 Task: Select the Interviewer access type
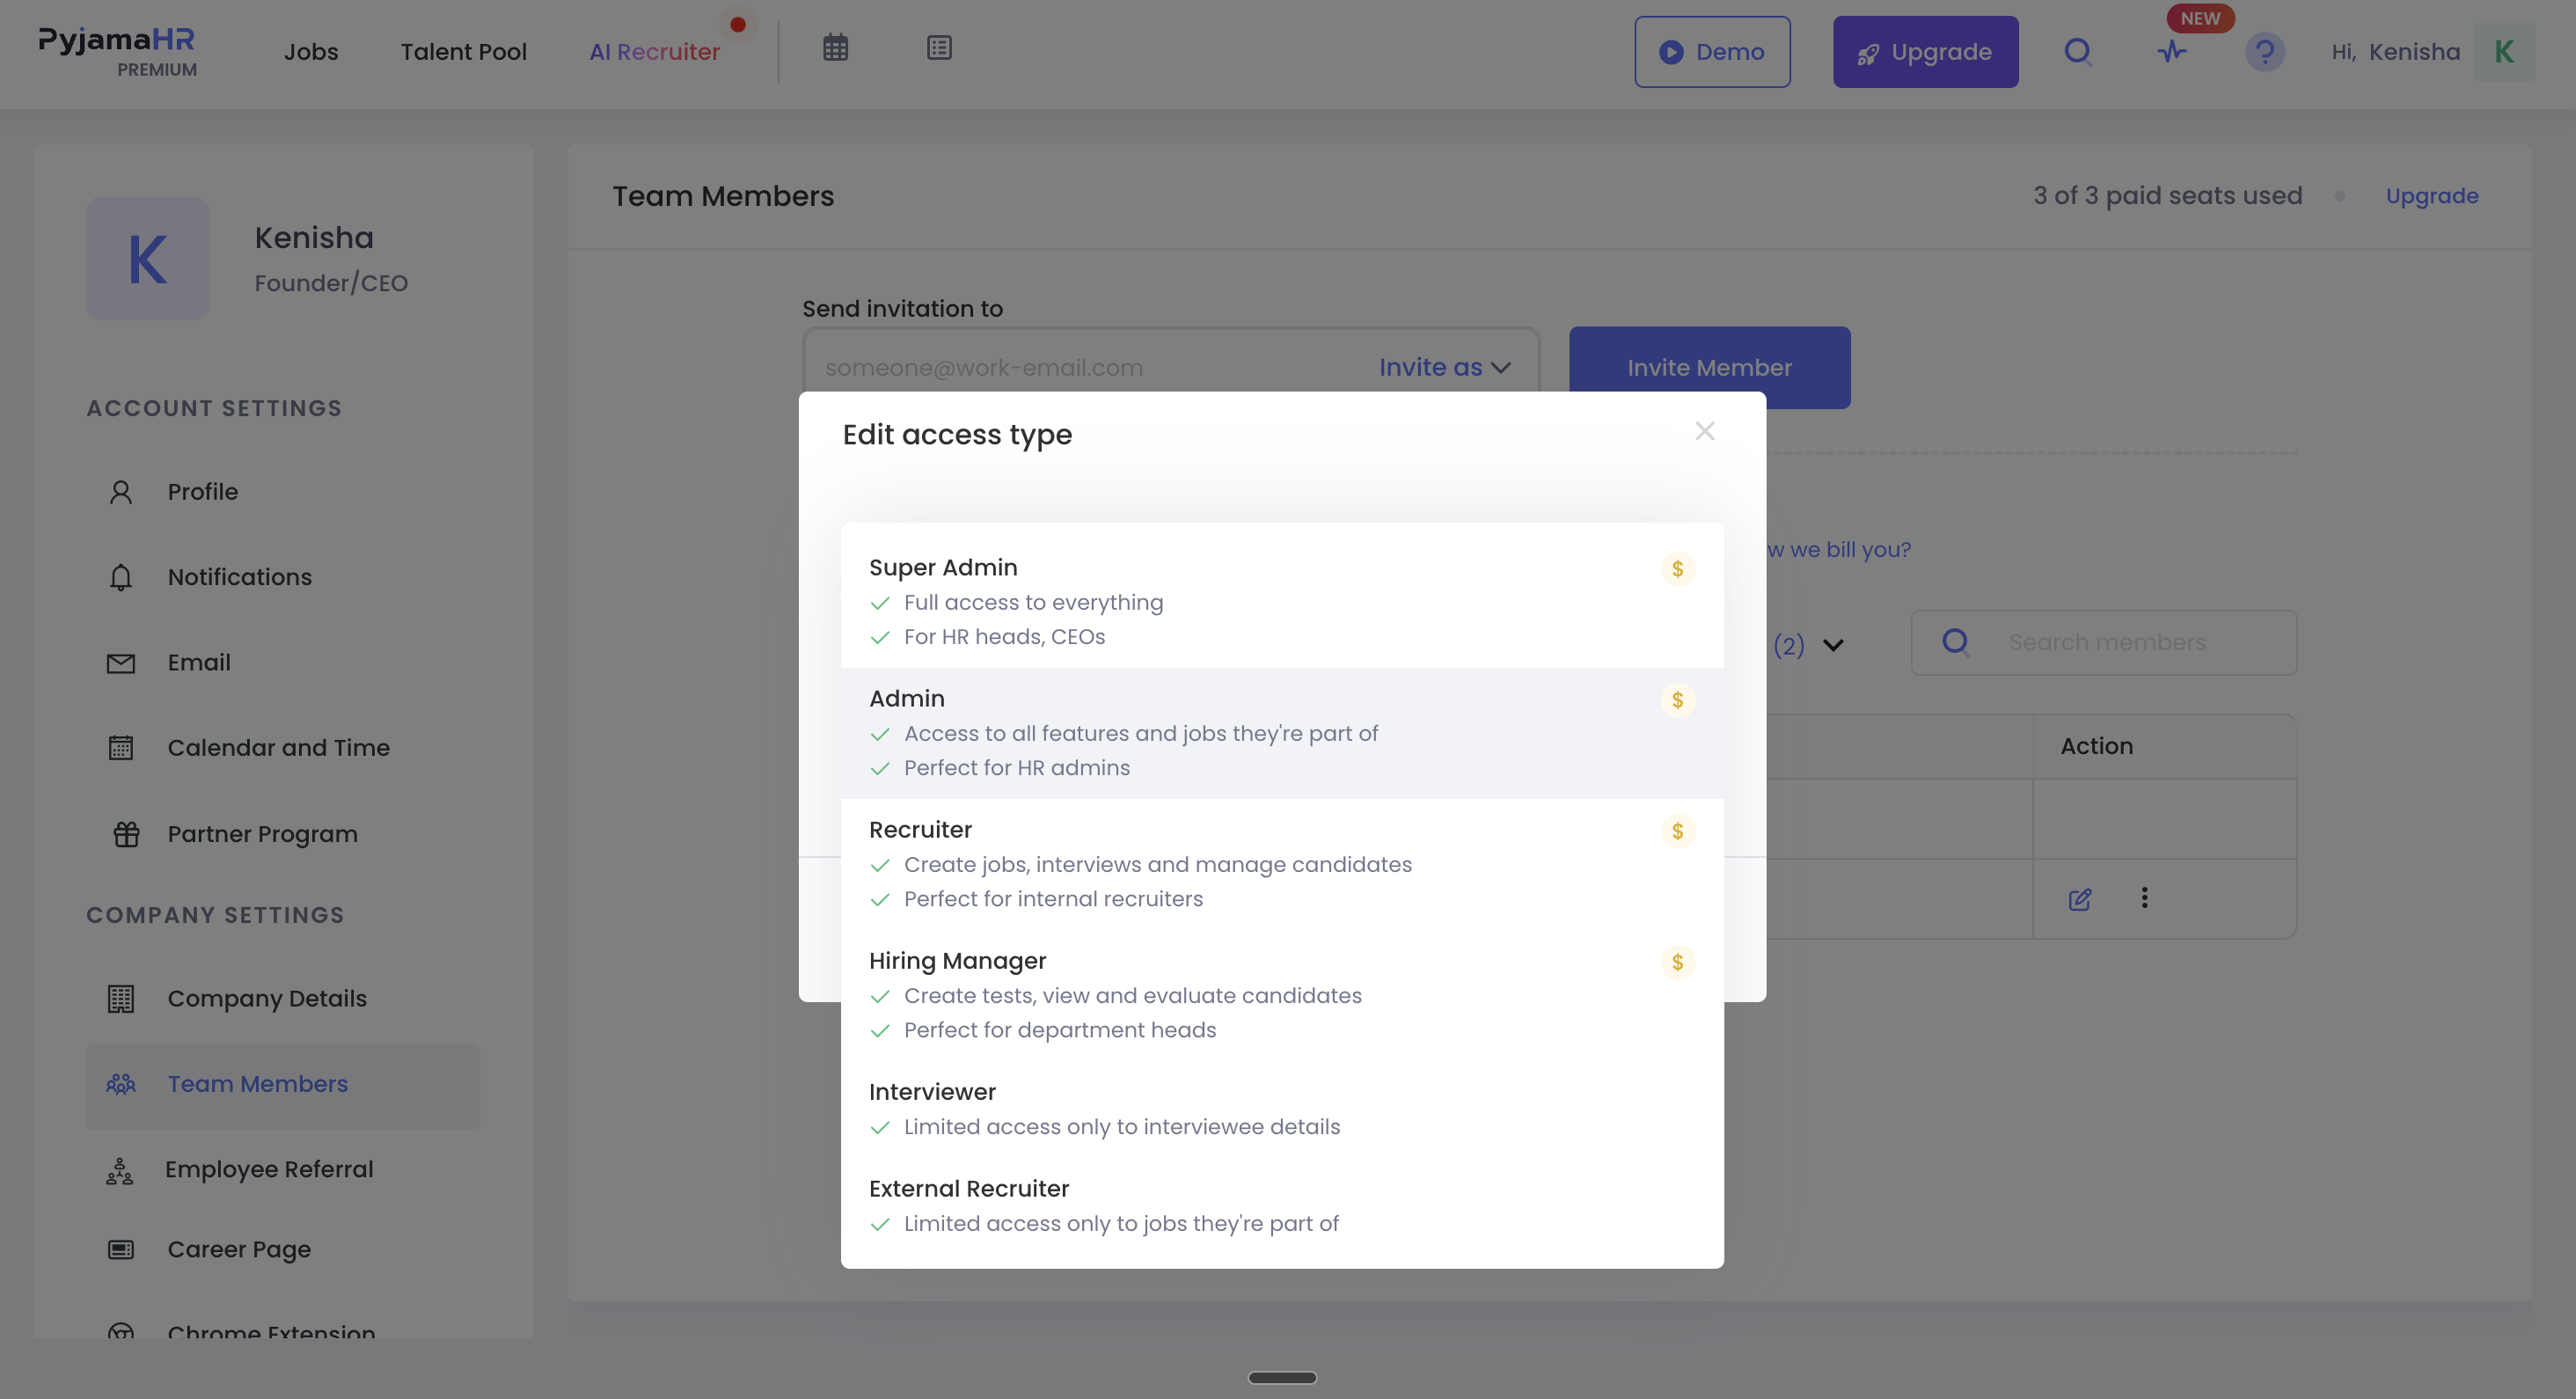[1282, 1109]
